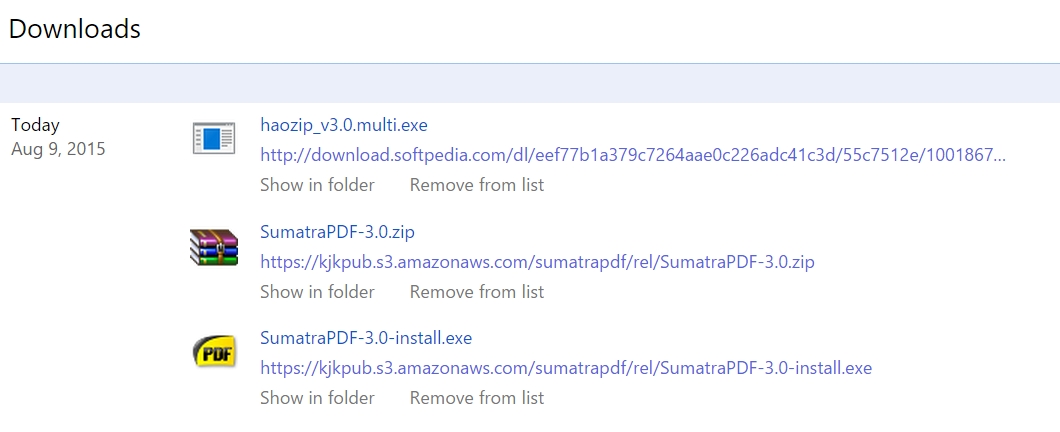Remove haozip_v3.0.multi.exe from list
1060x432 pixels.
coord(477,185)
